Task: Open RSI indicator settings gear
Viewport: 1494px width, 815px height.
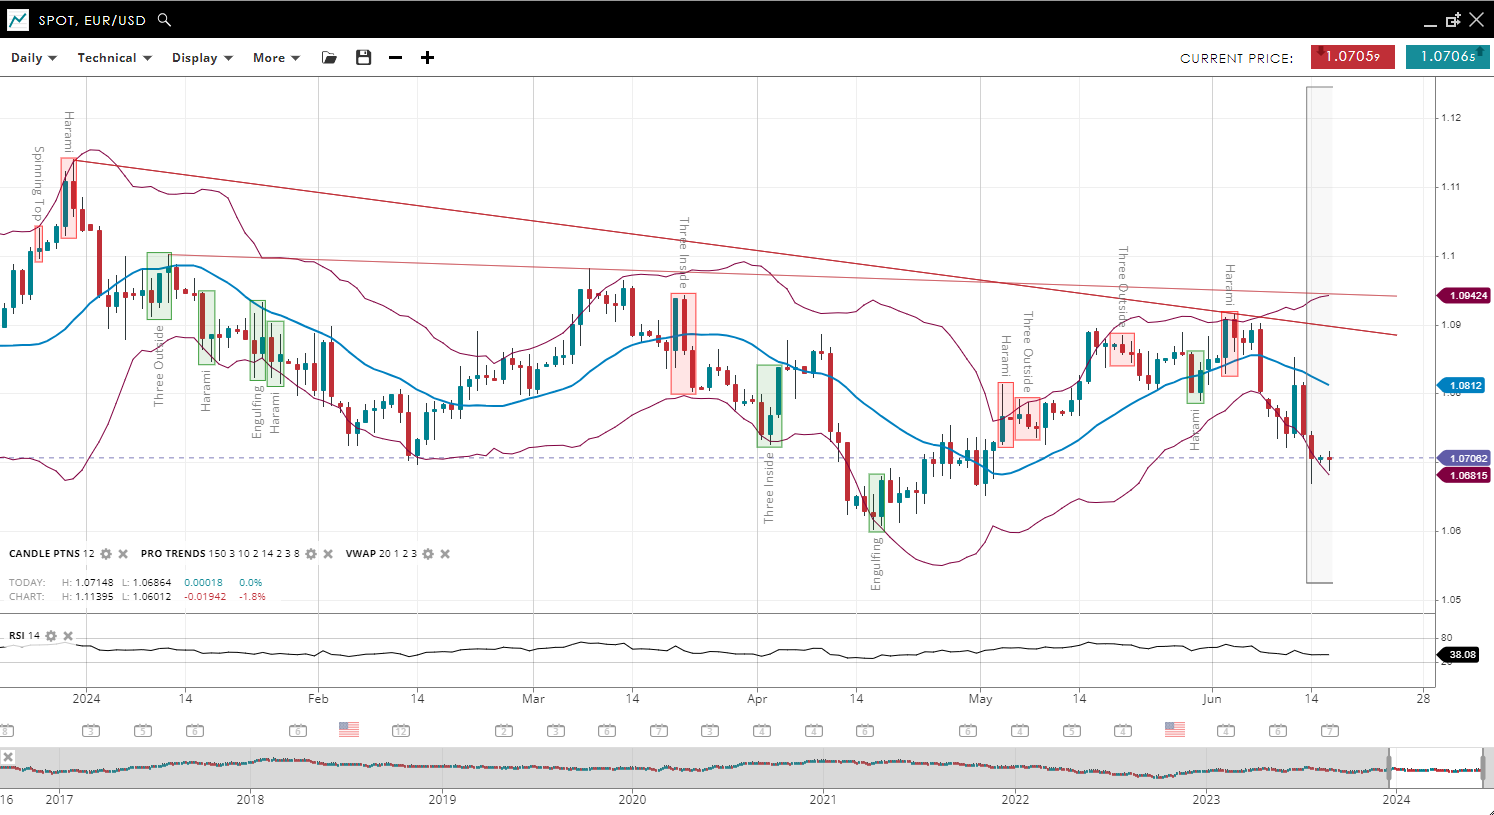Action: (51, 636)
